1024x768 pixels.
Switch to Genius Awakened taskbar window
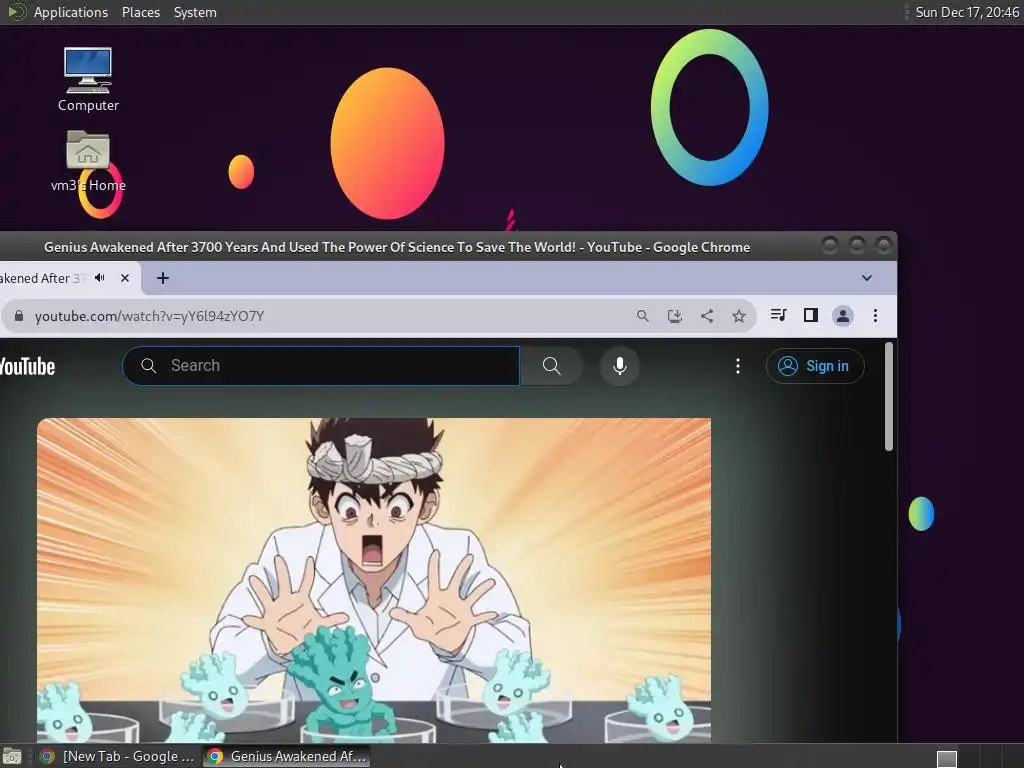tap(287, 756)
